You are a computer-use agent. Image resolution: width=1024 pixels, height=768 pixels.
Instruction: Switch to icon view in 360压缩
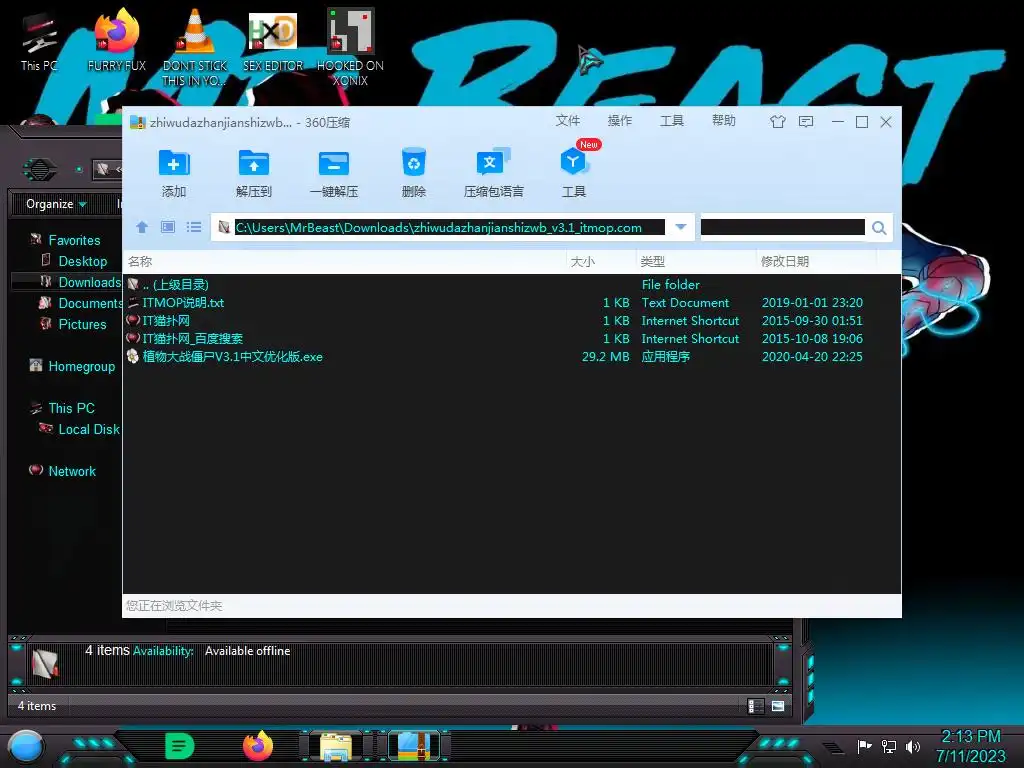point(168,227)
